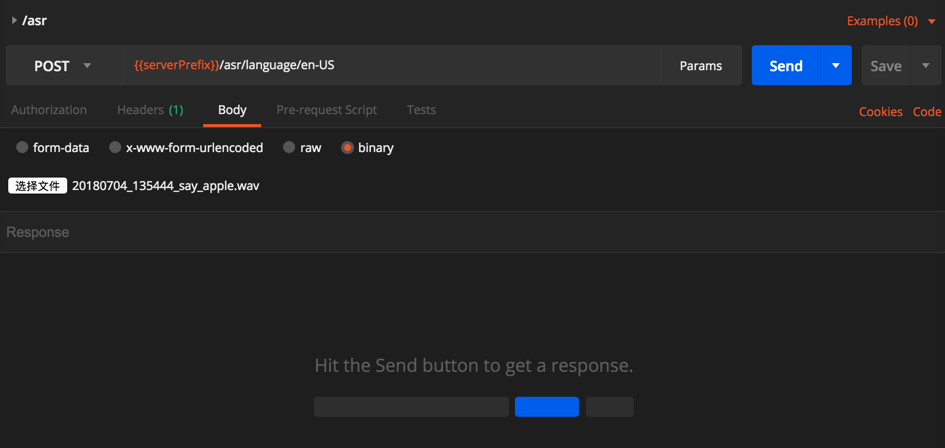Open the POST method dropdown
This screenshot has width=945, height=448.
tap(63, 66)
